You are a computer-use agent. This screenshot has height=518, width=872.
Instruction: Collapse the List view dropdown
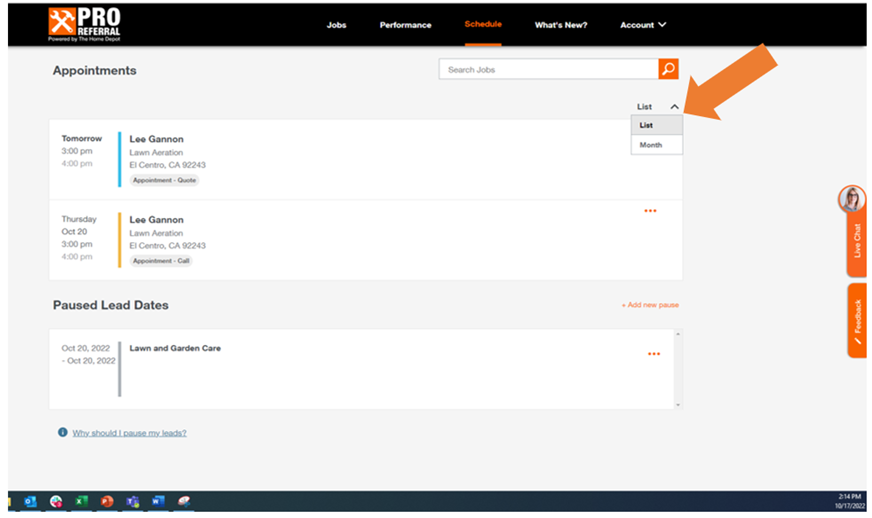coord(658,106)
